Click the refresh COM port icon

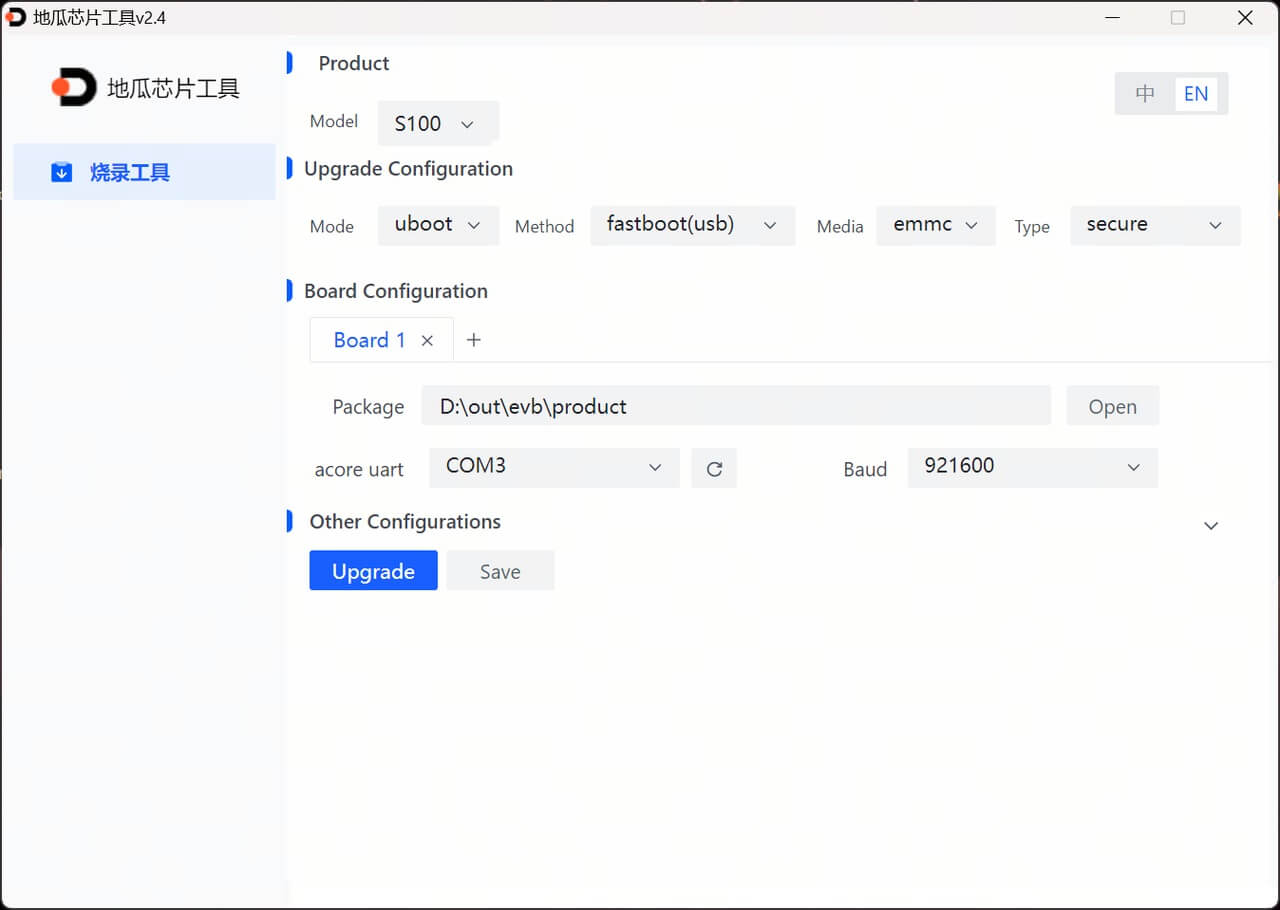coord(714,468)
